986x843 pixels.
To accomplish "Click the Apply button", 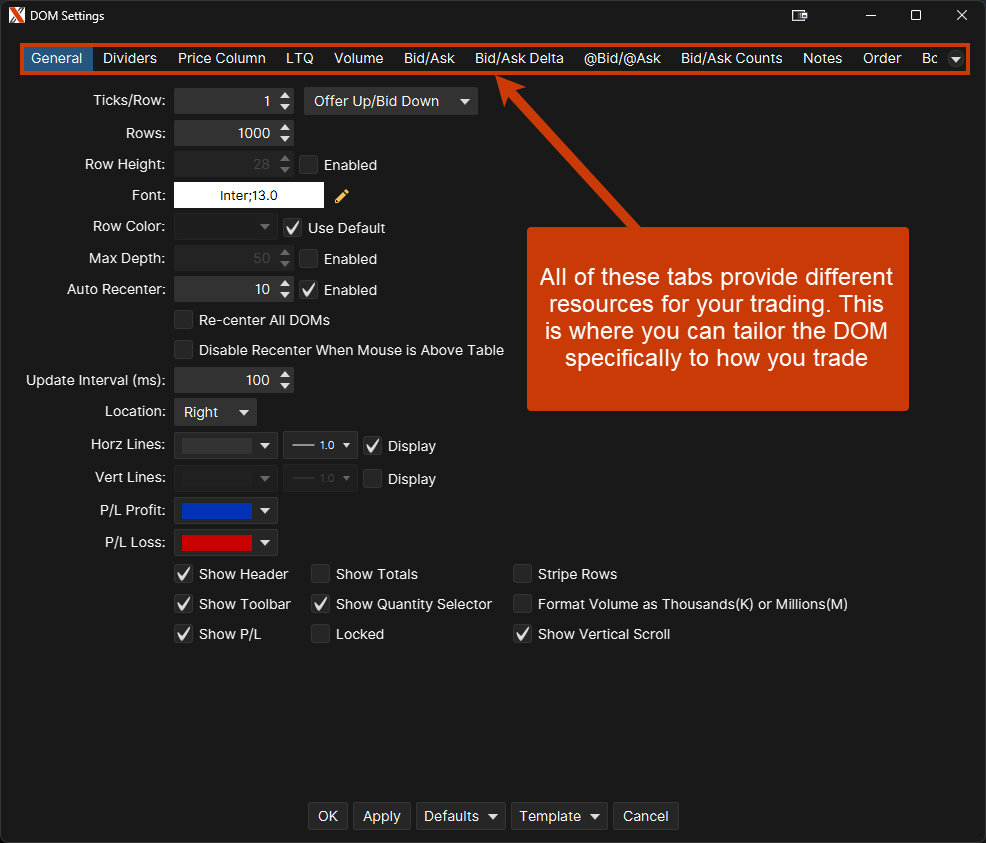I will coord(381,816).
